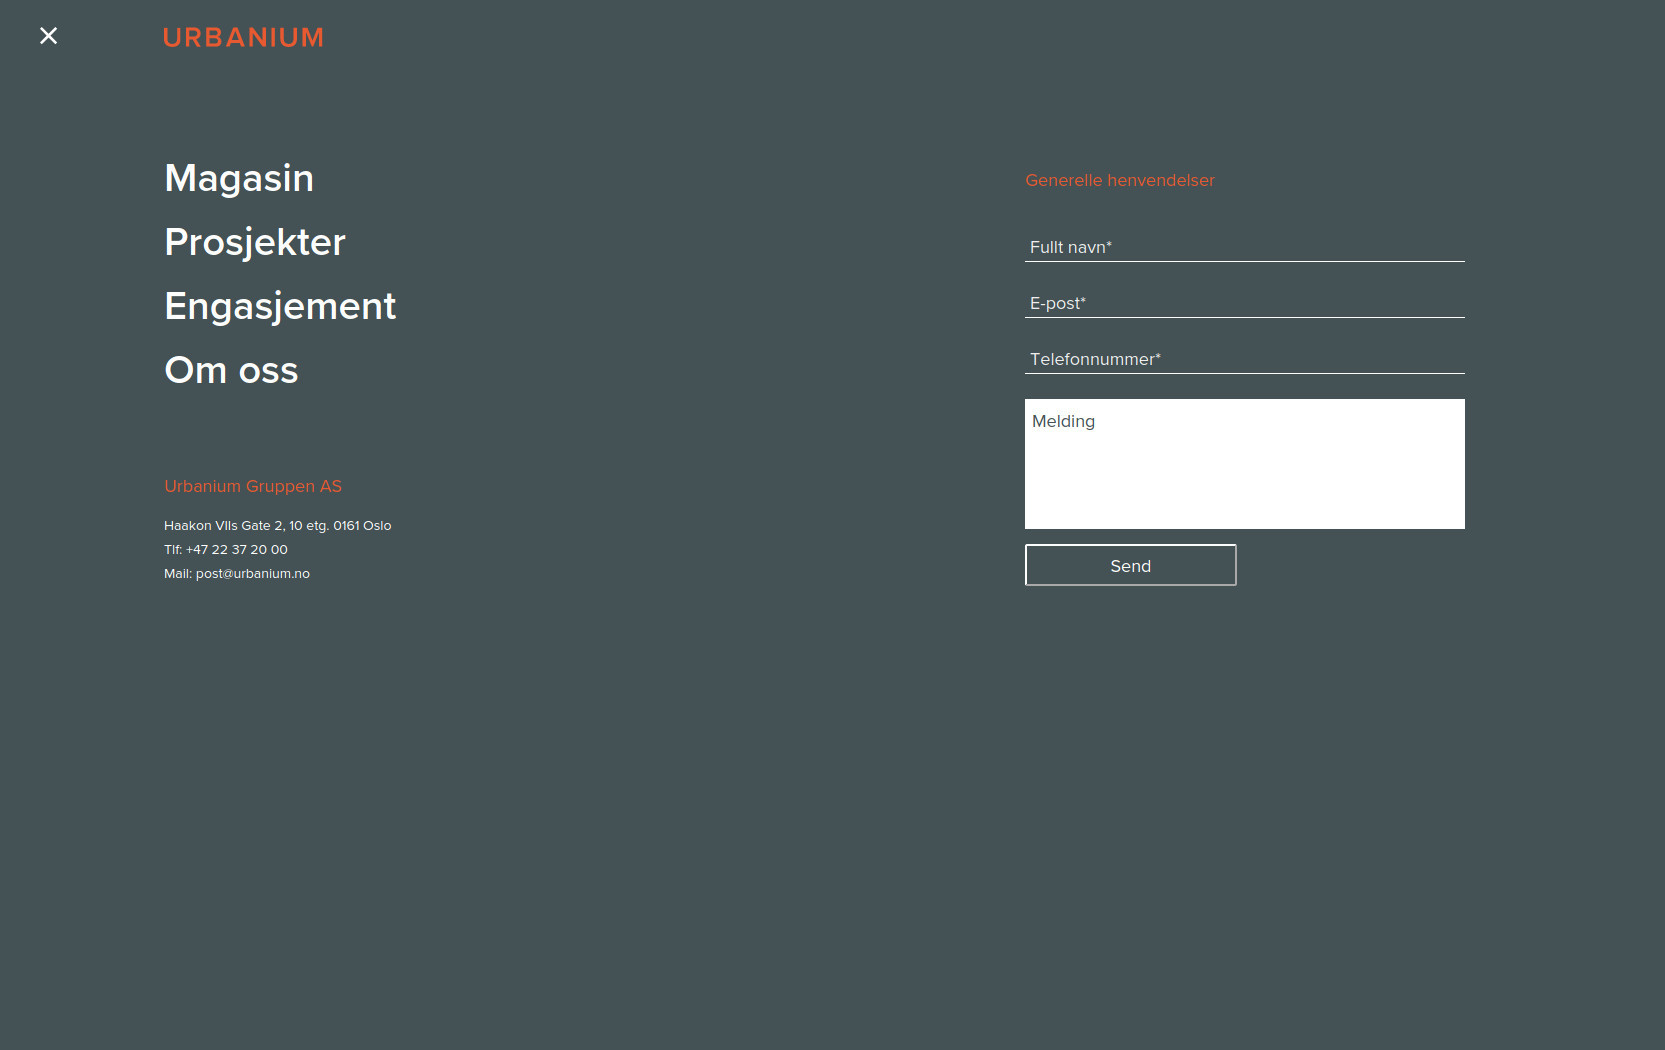
Task: Open the post@urbanium.no email link
Action: 253,574
